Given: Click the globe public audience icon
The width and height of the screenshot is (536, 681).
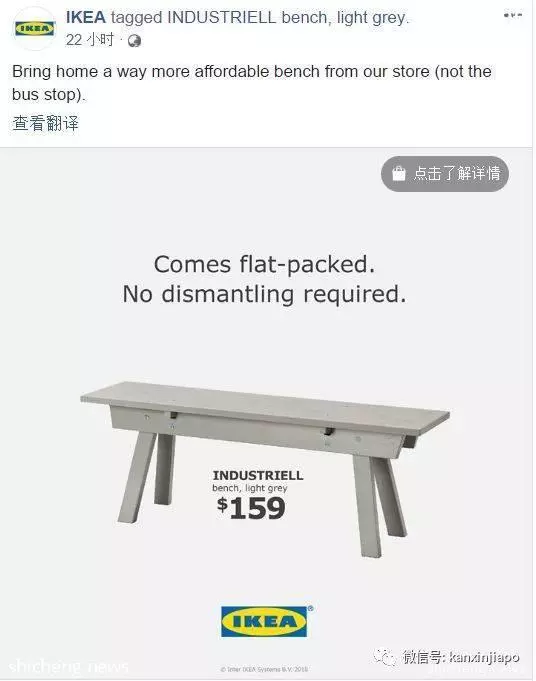Looking at the screenshot, I should [134, 41].
